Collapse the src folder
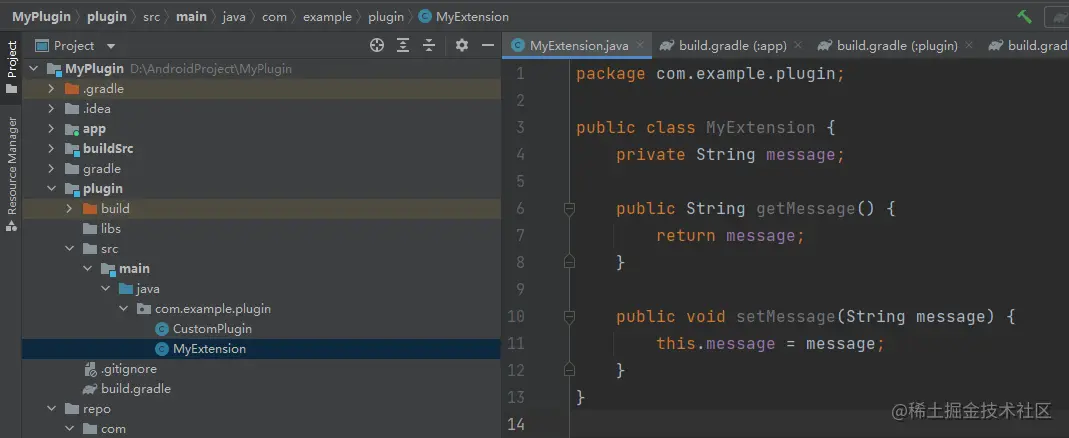This screenshot has width=1069, height=438. [x=69, y=249]
